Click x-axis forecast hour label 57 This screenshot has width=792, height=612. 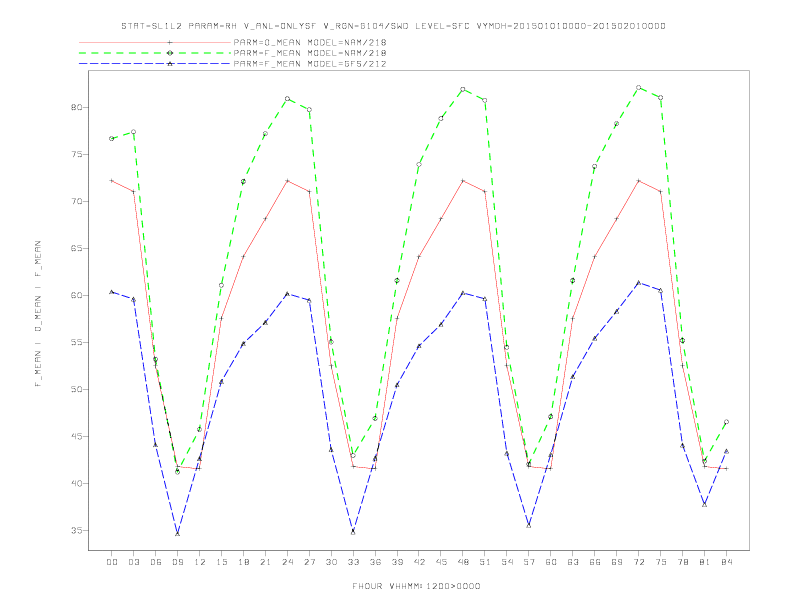(x=529, y=562)
